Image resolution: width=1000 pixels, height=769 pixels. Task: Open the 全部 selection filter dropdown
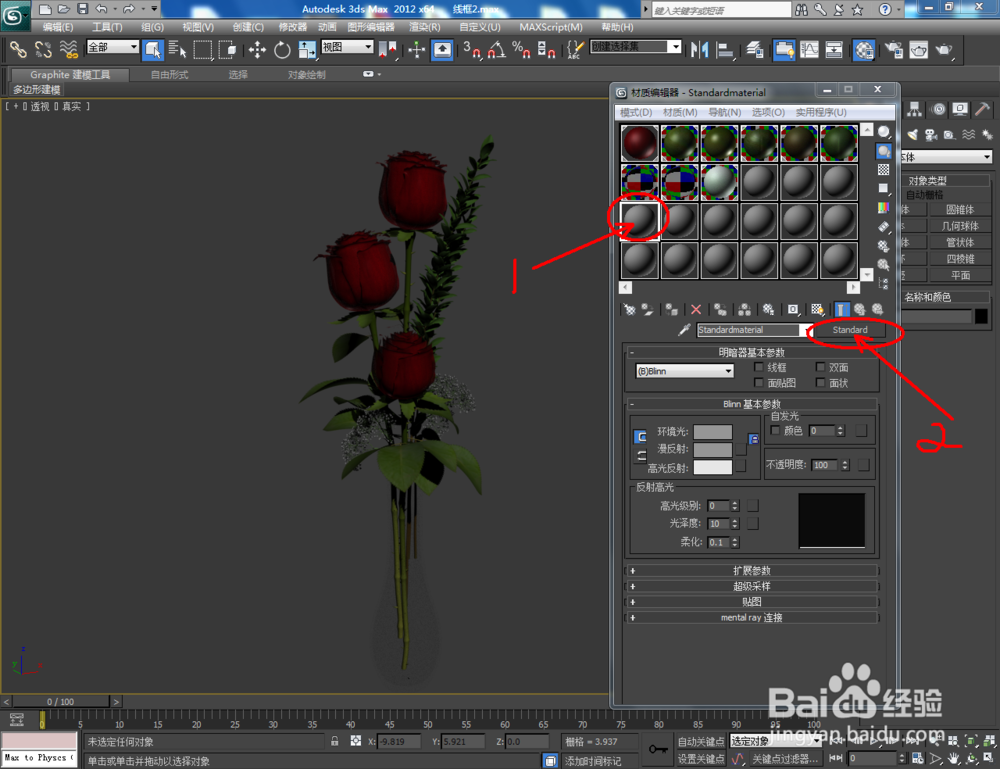coord(112,47)
